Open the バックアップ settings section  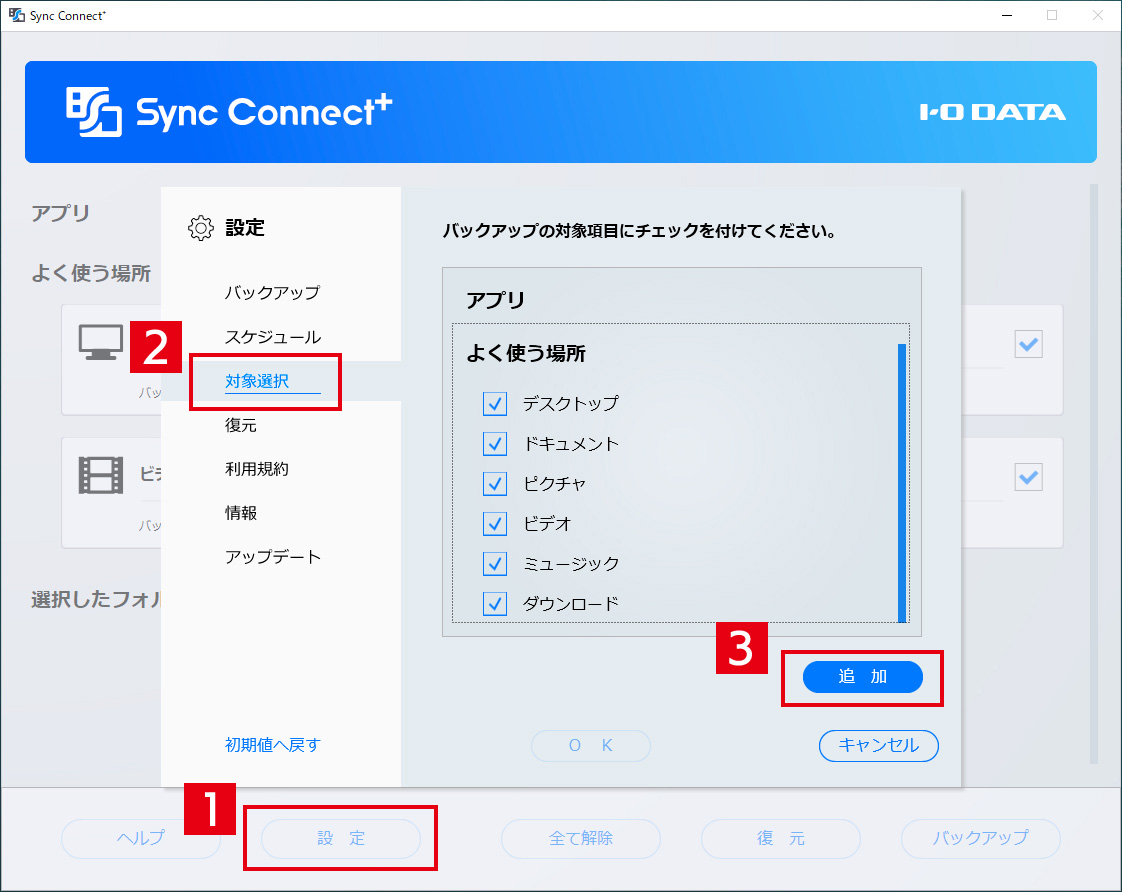272,293
